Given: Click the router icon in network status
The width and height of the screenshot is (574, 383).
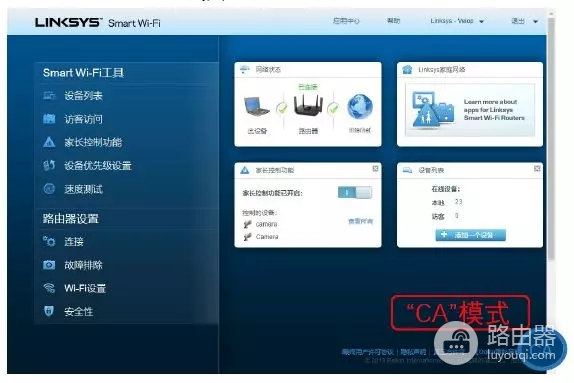Looking at the screenshot, I should click(308, 105).
